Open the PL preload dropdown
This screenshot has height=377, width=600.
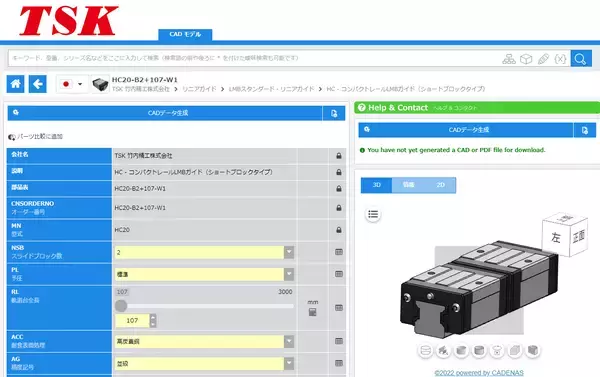tap(204, 274)
